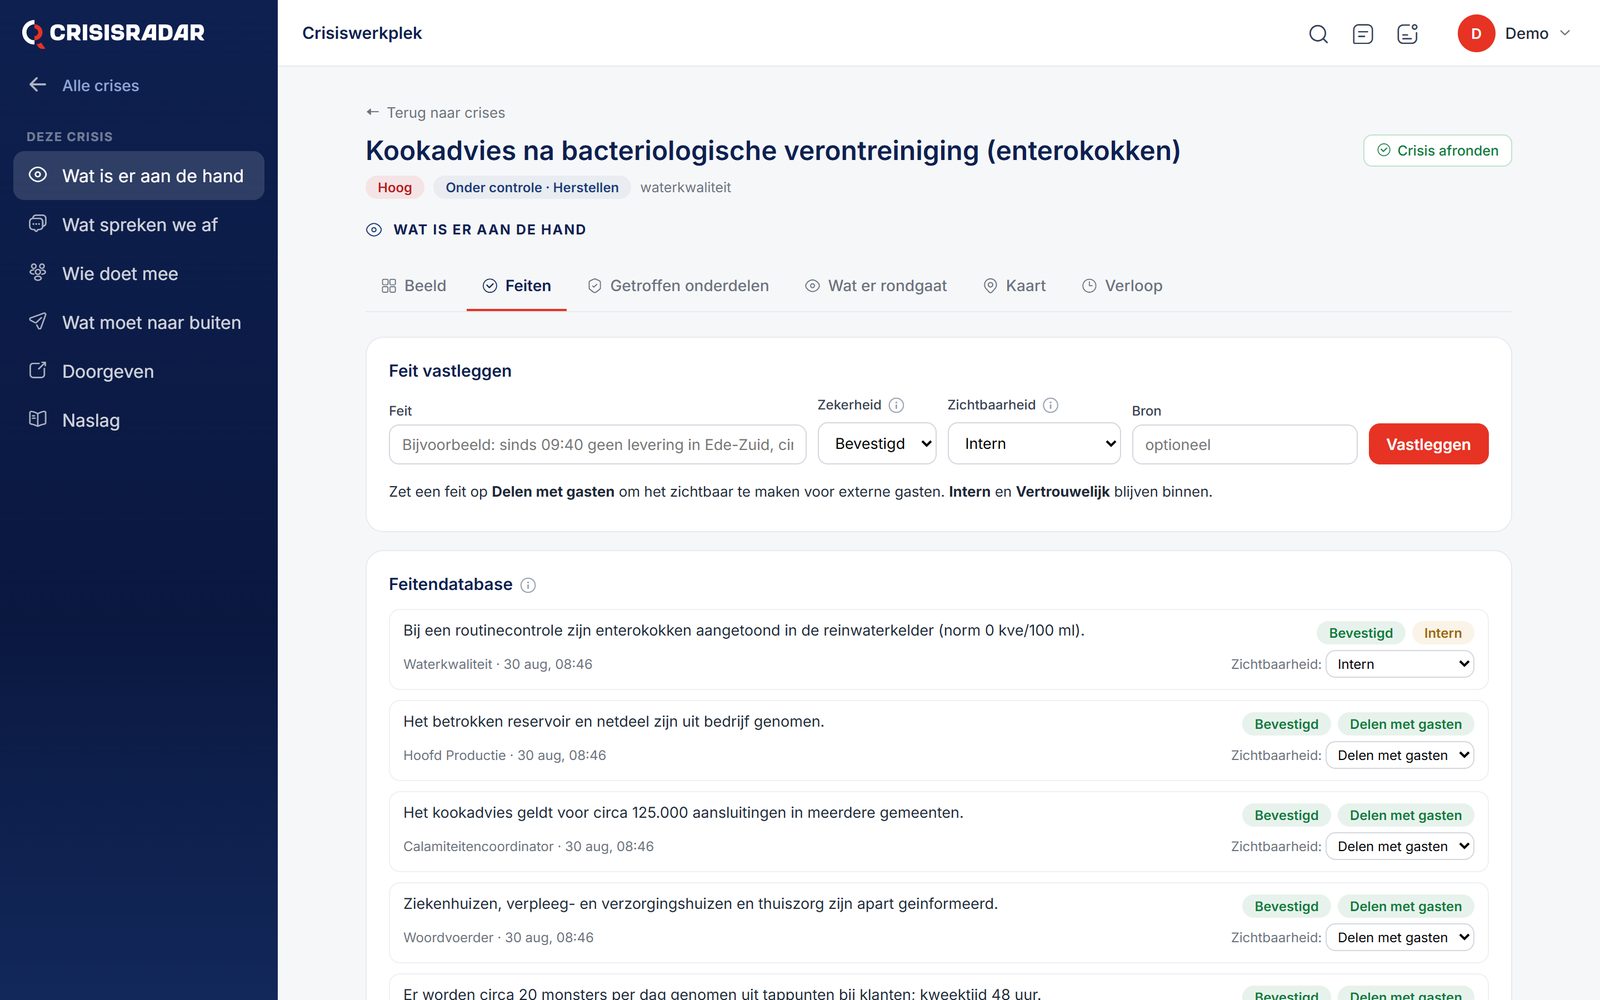Viewport: 1600px width, 1000px height.
Task: Open the search icon in top bar
Action: (1318, 34)
